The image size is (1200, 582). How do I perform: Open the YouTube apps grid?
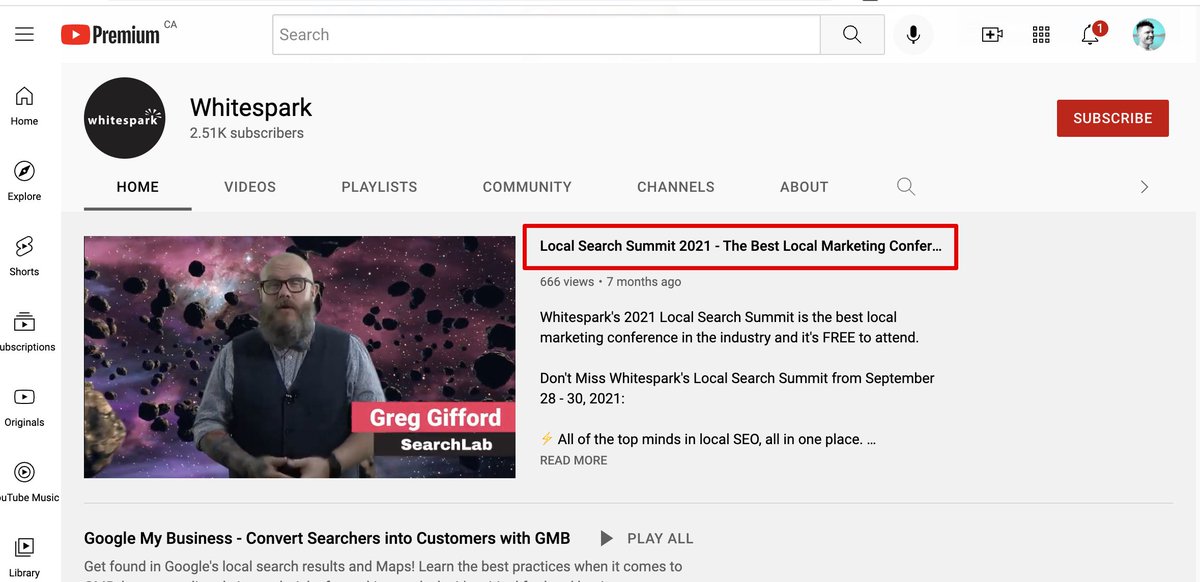1041,35
